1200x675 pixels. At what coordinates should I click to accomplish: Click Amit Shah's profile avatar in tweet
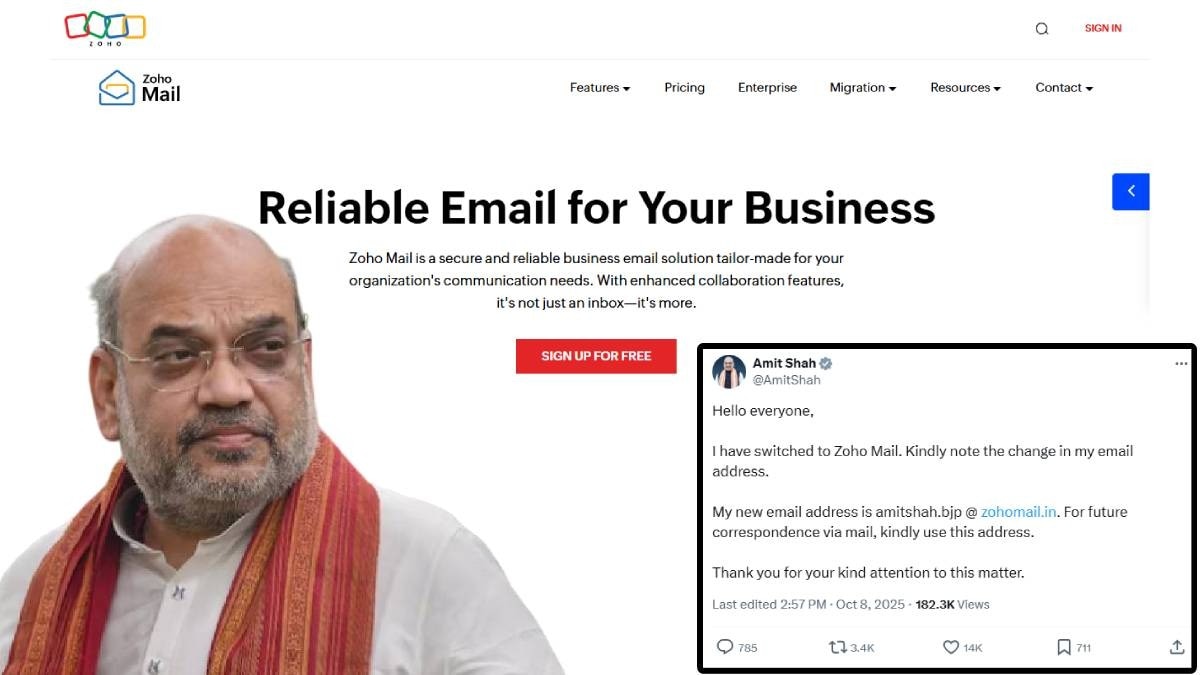tap(729, 371)
